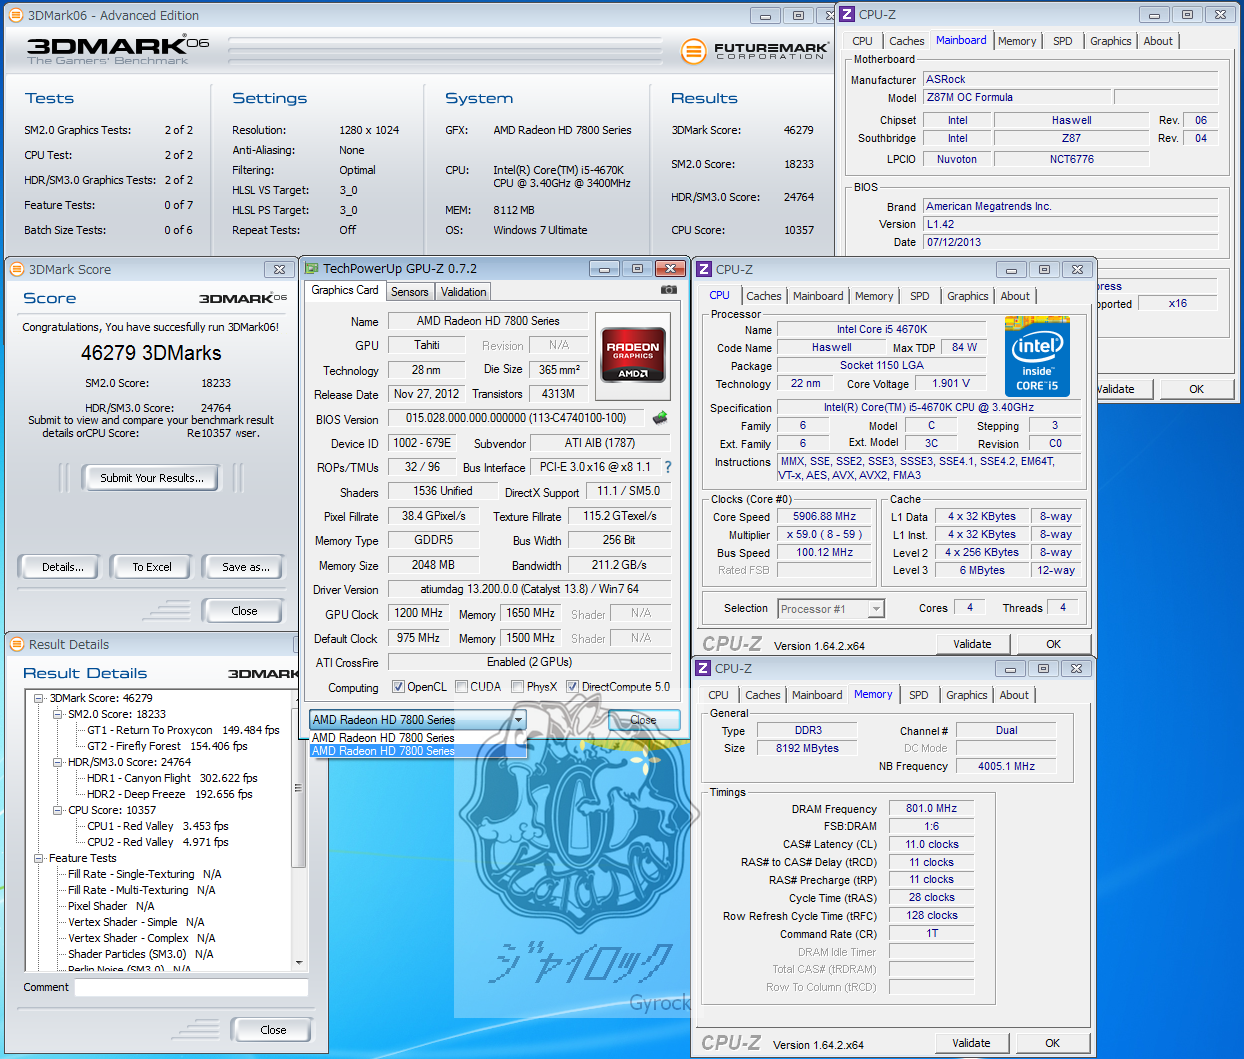1244x1059 pixels.
Task: Click the Core Speed 5906.88 MHz value
Action: coord(824,517)
